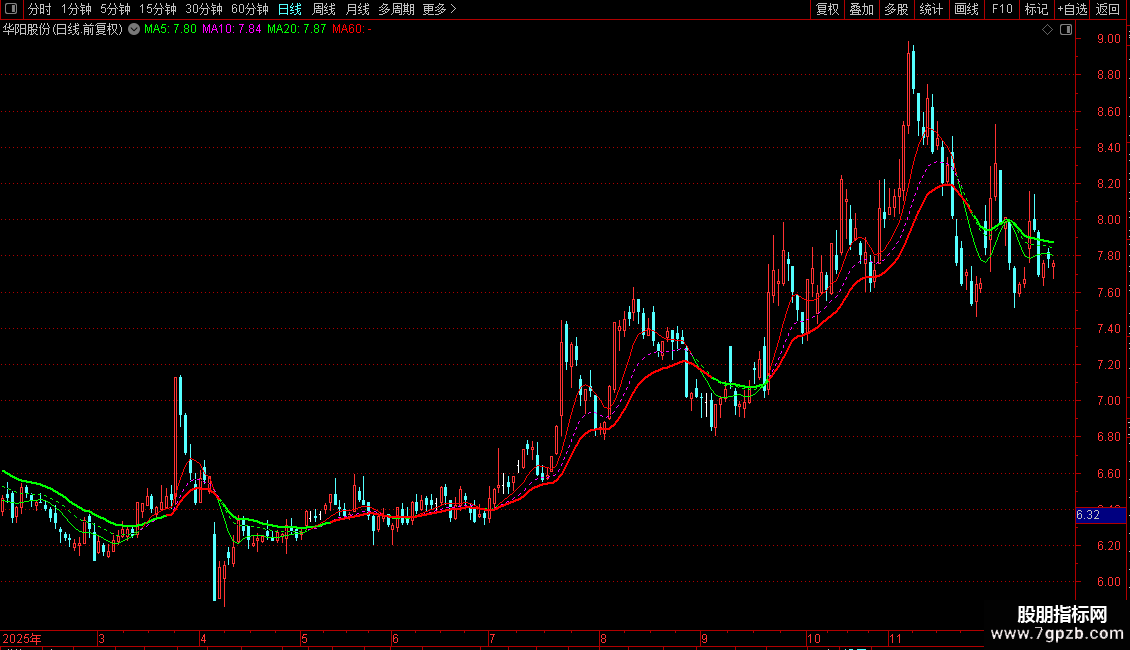Viewport: 1130px width, 650px height.
Task: Expand the 更多 periods menu
Action: coord(440,9)
